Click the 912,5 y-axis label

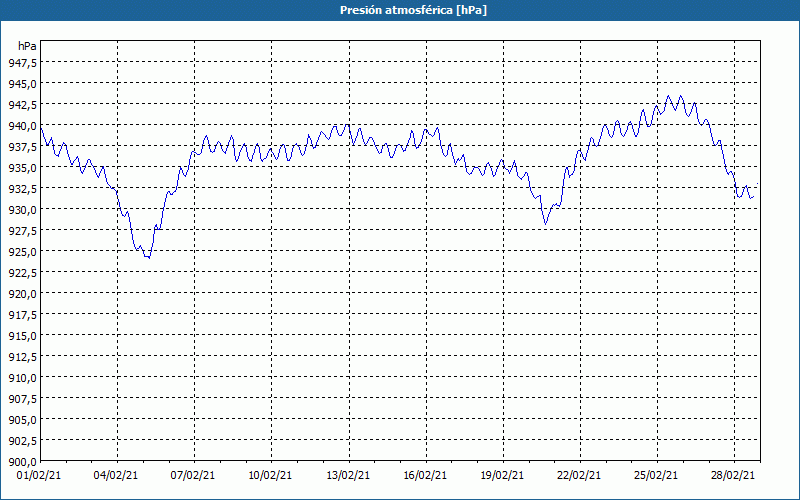pyautogui.click(x=22, y=357)
